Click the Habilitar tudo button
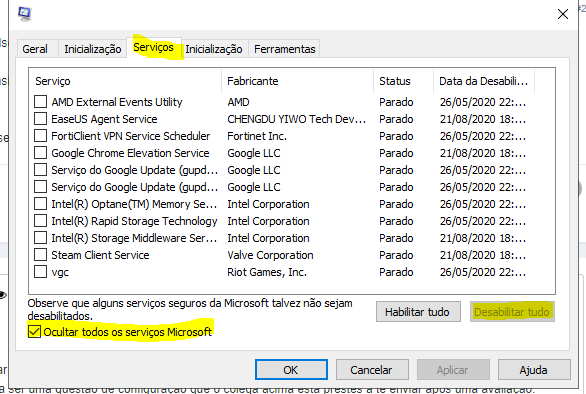This screenshot has width=586, height=394. pos(418,312)
